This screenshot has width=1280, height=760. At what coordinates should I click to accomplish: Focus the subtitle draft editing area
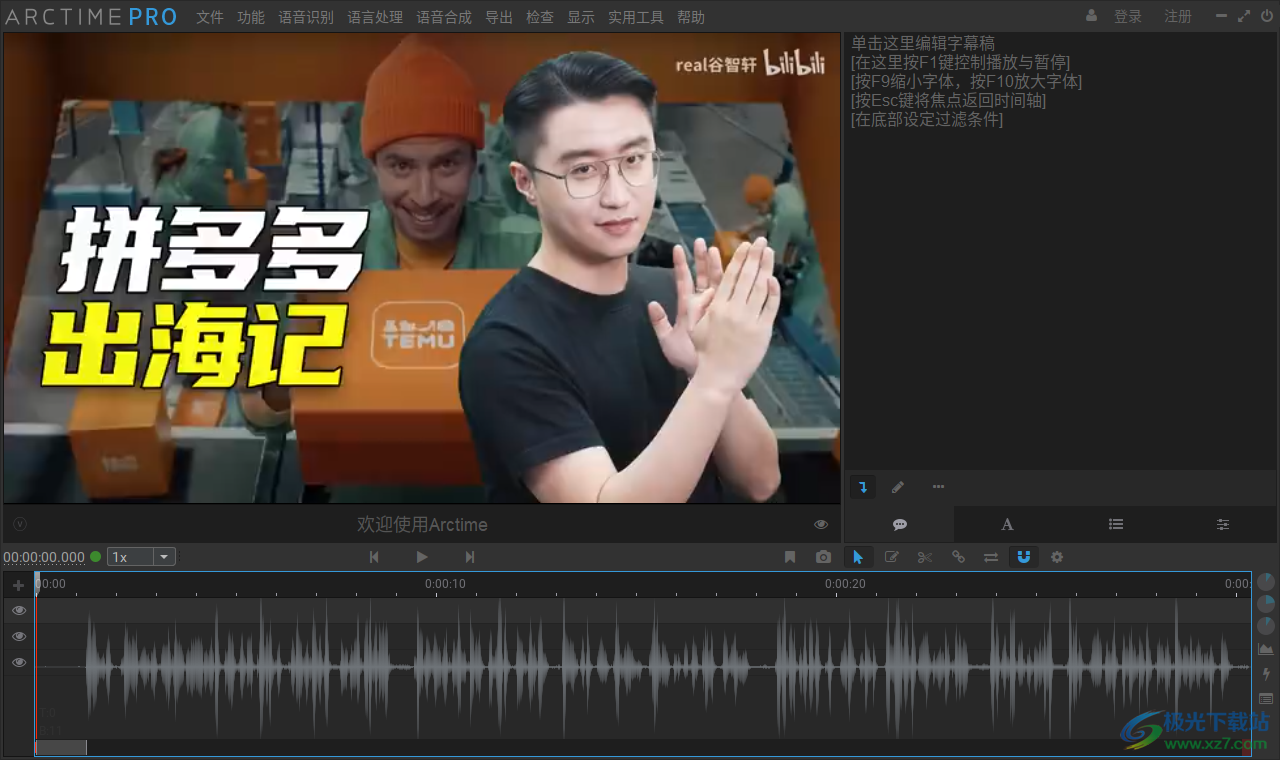click(1060, 250)
